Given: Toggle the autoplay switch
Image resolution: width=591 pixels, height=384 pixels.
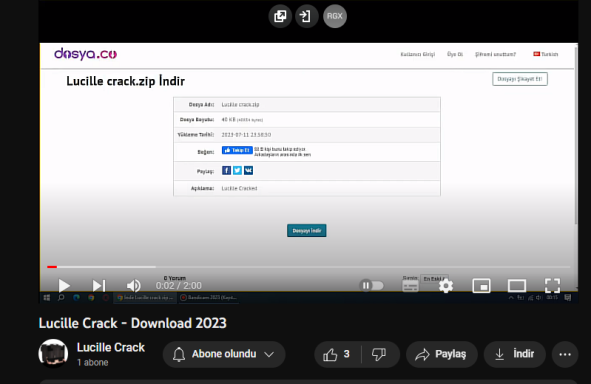Looking at the screenshot, I should pyautogui.click(x=371, y=286).
